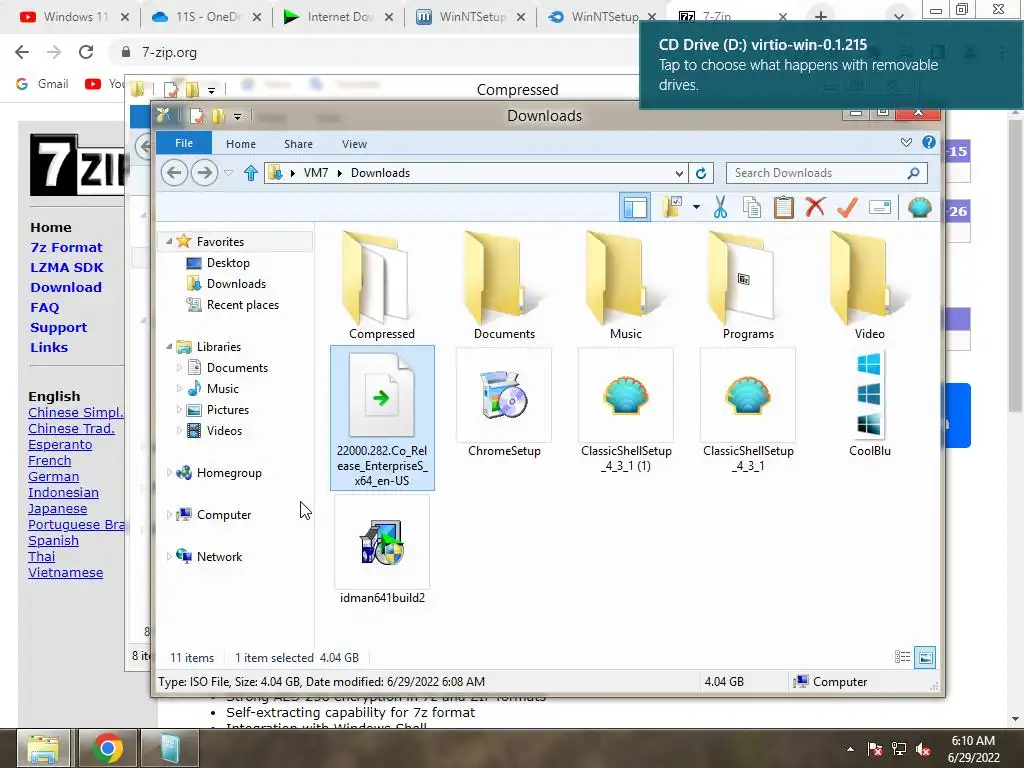Collapse the Libraries tree group
Image resolution: width=1024 pixels, height=768 pixels.
point(169,347)
